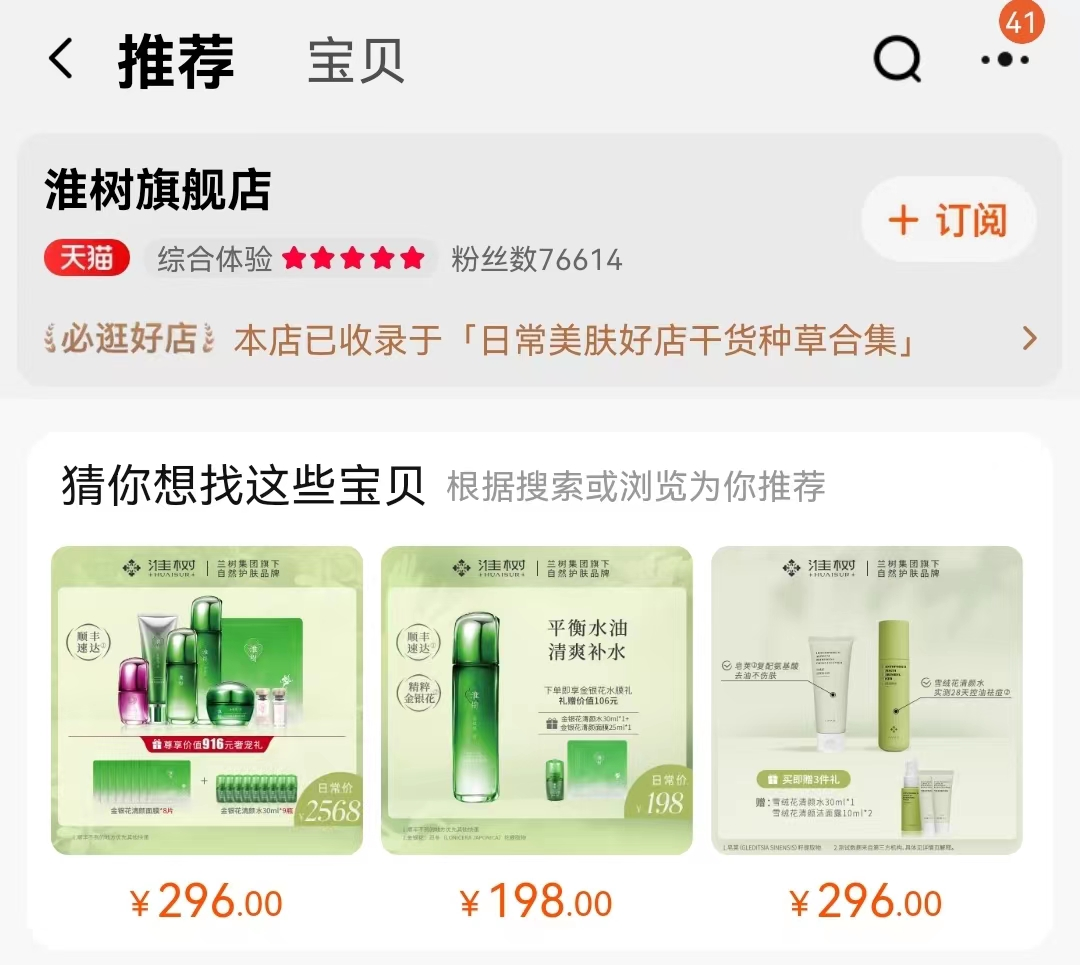
Task: Open the three-dots more menu
Action: (1005, 60)
